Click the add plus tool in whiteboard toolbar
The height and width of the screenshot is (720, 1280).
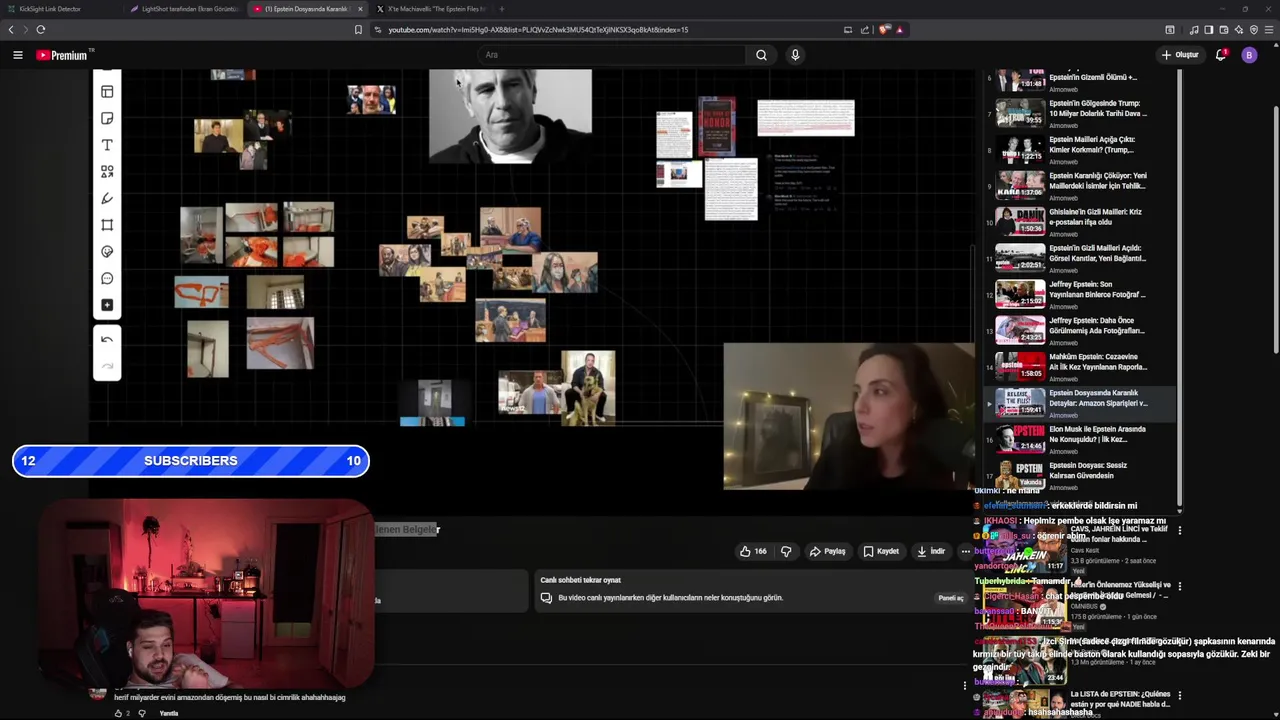(x=107, y=305)
